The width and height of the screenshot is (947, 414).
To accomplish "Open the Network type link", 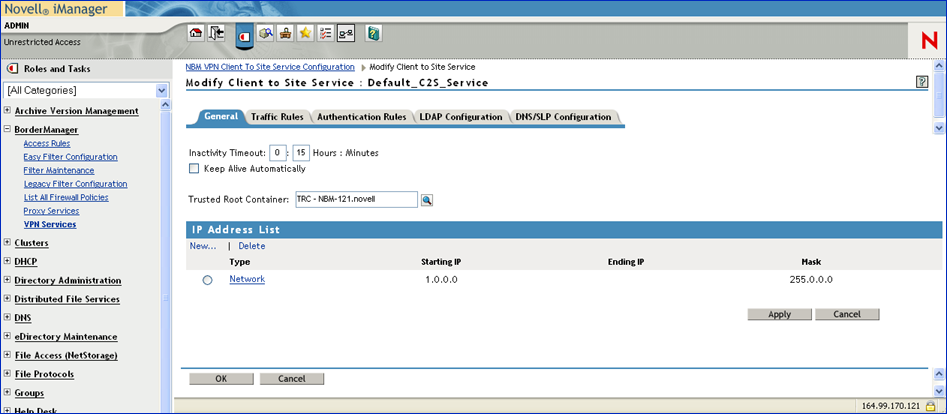I will click(x=247, y=279).
